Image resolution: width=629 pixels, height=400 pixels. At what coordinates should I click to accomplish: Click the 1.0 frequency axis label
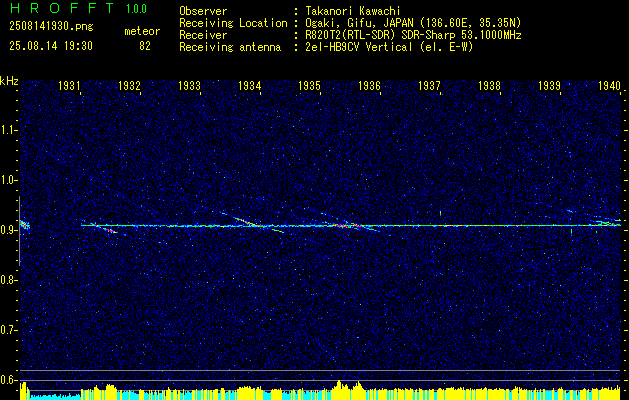(8, 180)
